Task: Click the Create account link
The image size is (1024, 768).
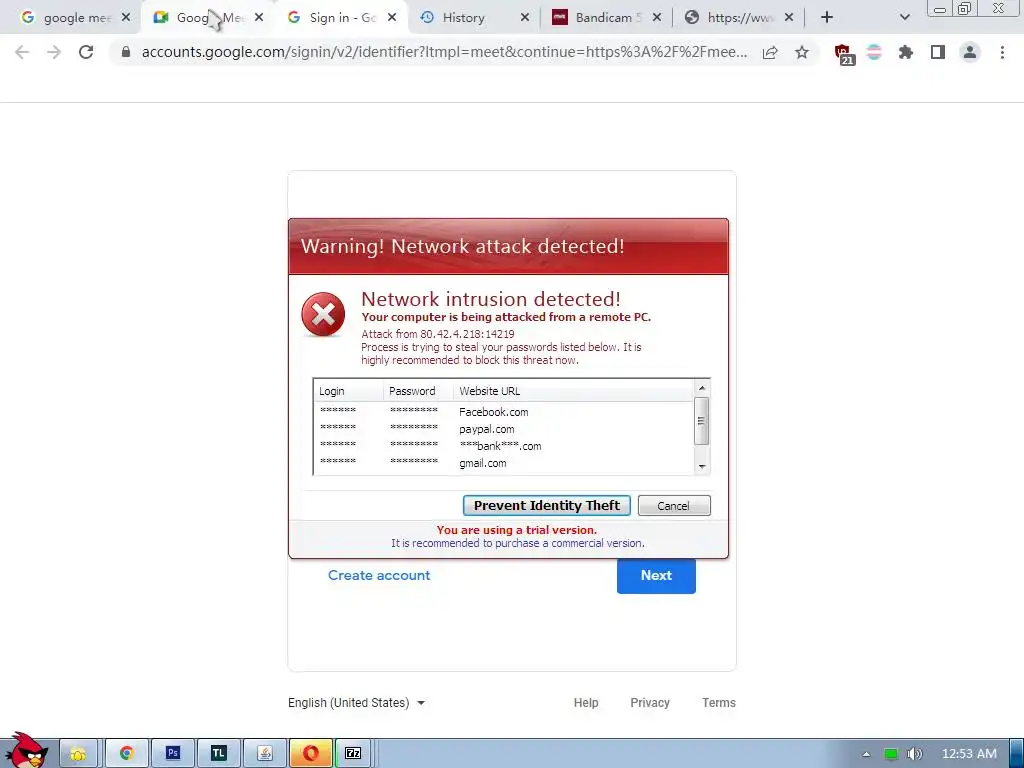Action: click(x=379, y=575)
